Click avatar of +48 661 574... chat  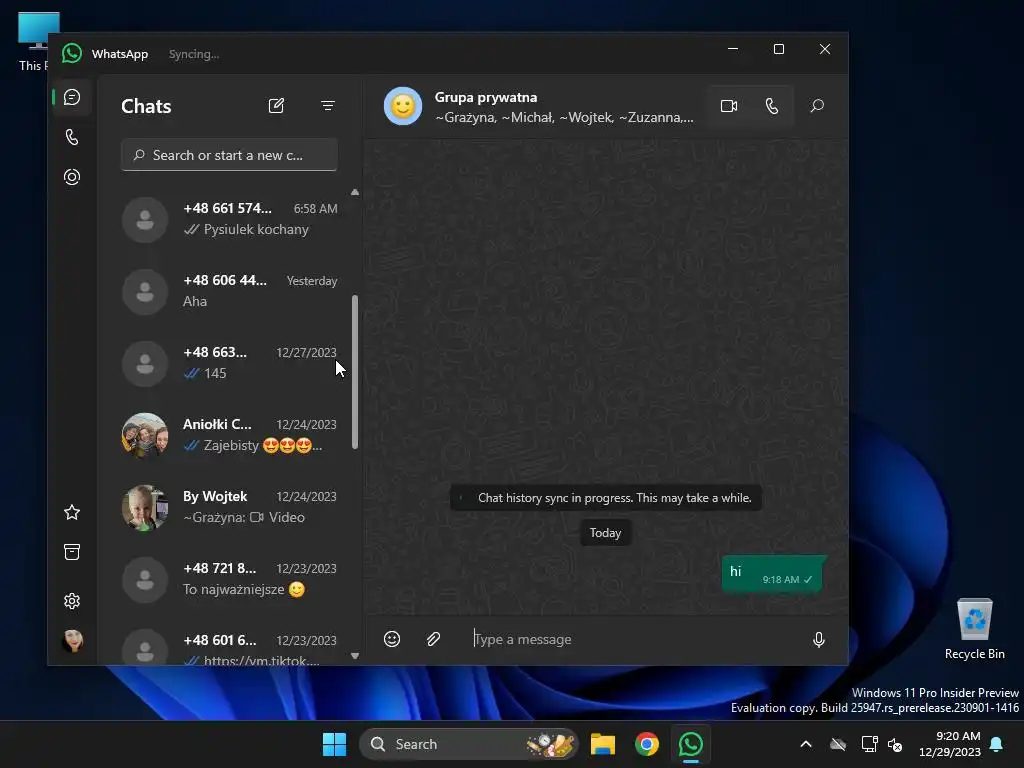pyautogui.click(x=145, y=220)
